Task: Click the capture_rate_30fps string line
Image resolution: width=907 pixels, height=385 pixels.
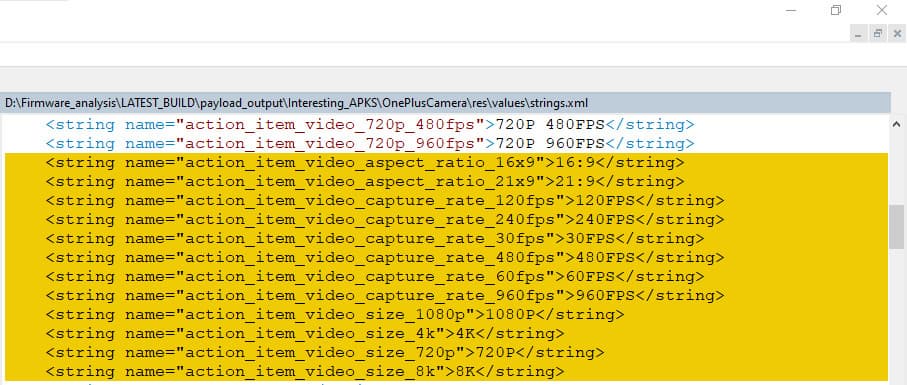Action: [x=375, y=239]
